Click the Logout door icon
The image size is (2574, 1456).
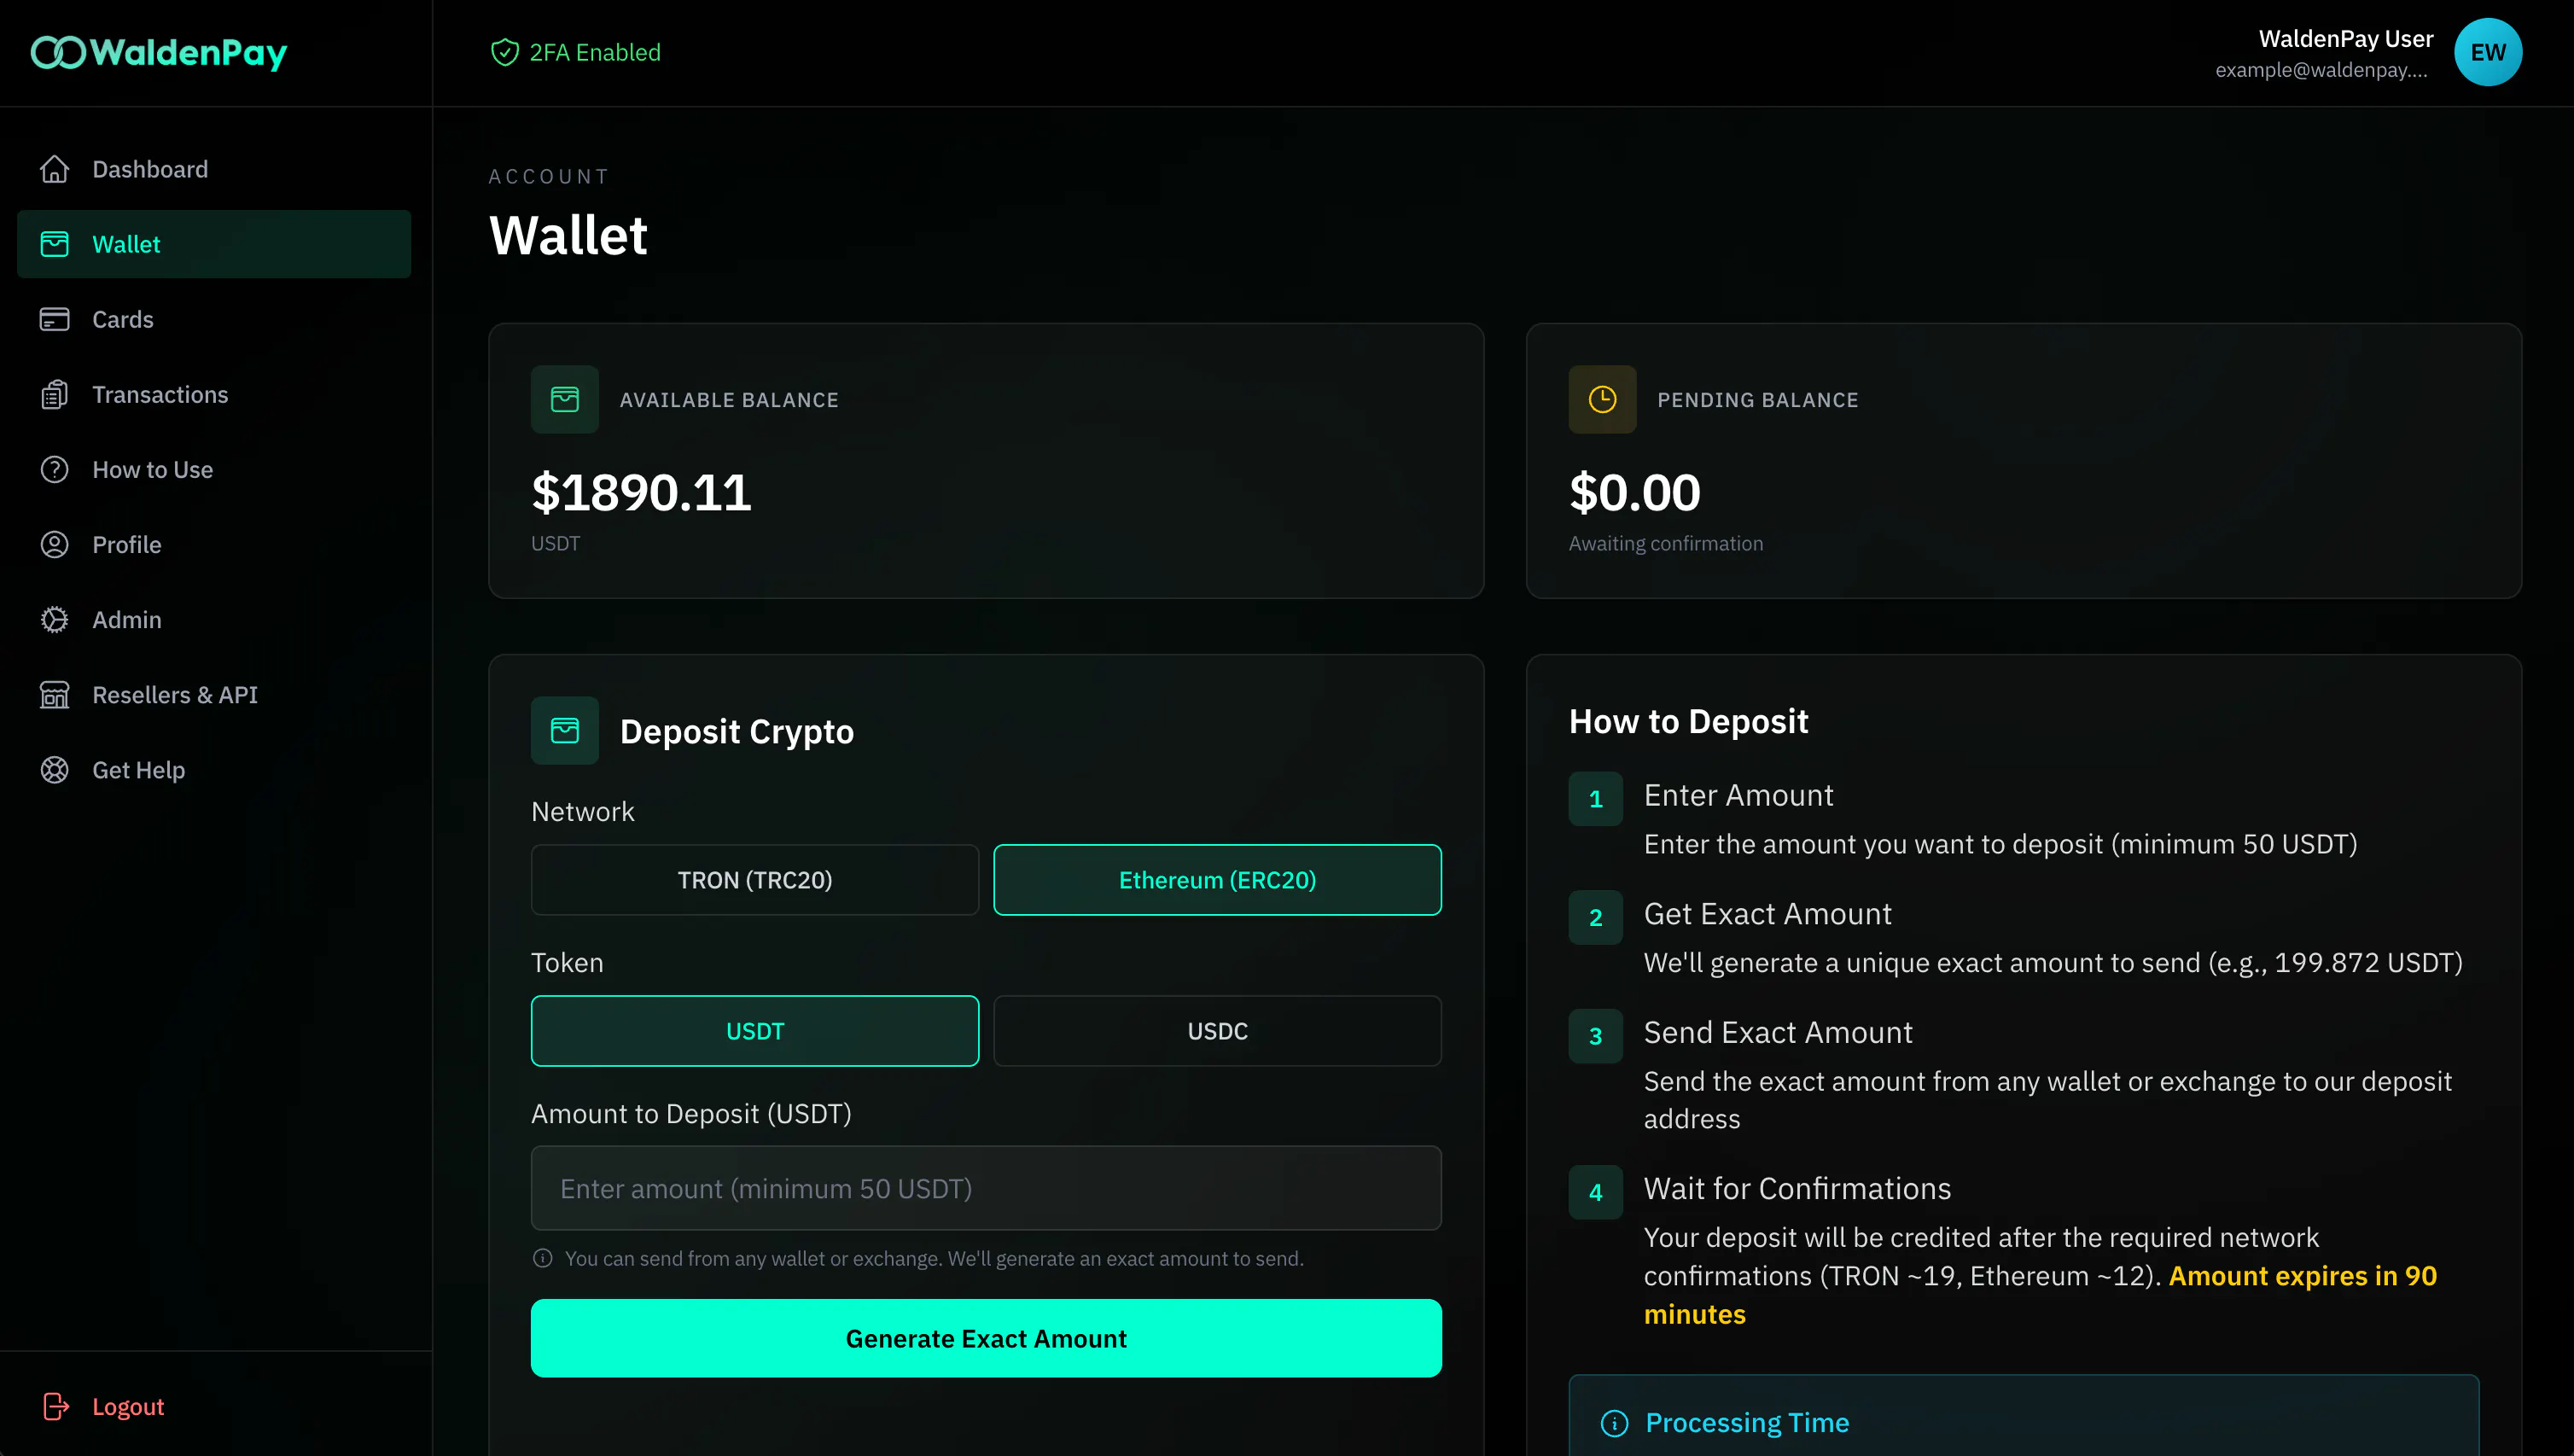[x=56, y=1406]
